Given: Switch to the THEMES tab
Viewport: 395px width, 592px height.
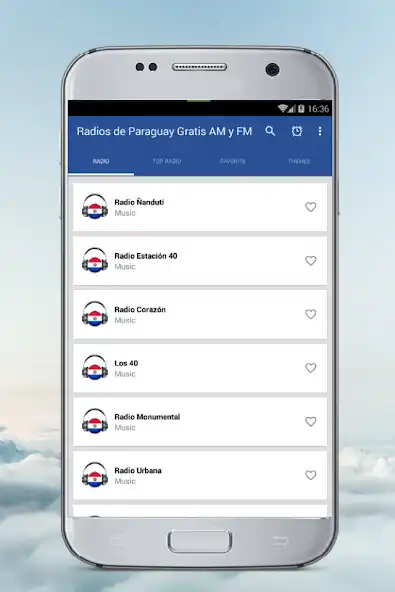Looking at the screenshot, I should (x=299, y=161).
